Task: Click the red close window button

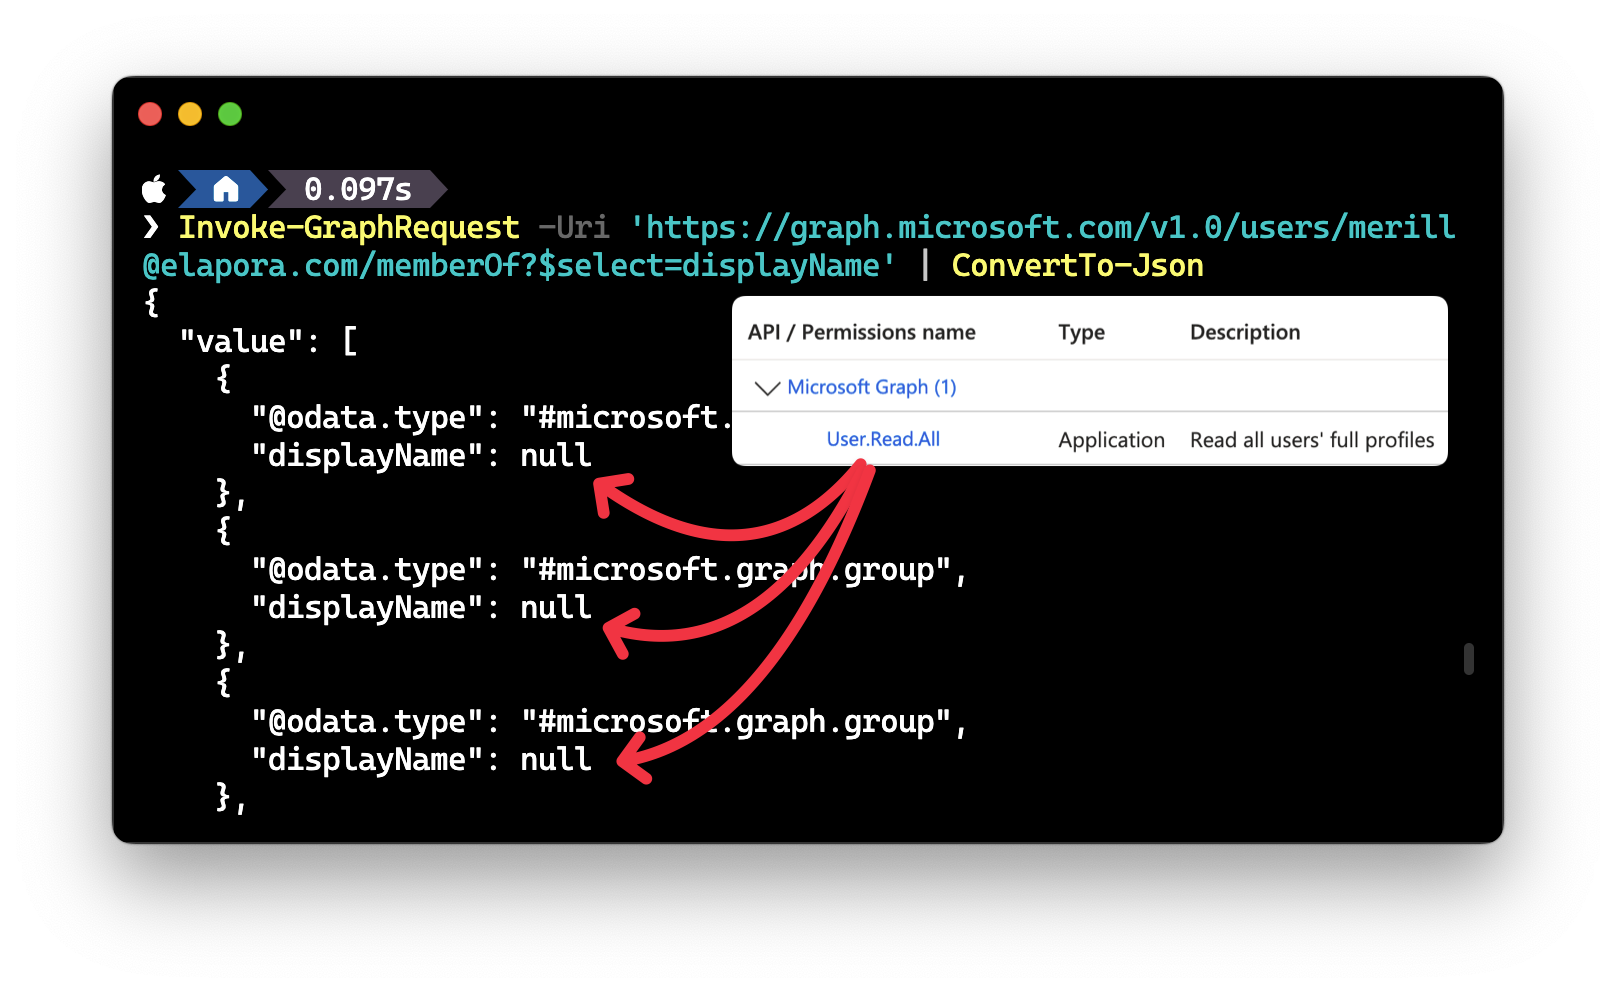Action: pyautogui.click(x=150, y=114)
